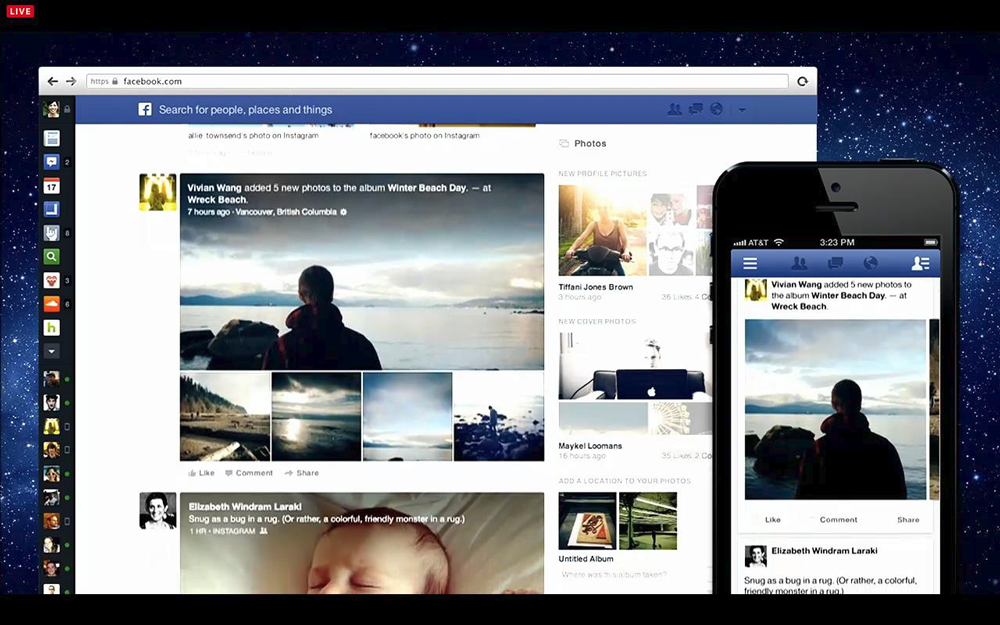Tap the hamburger menu icon on the phone
This screenshot has width=1000, height=625.
coord(749,263)
